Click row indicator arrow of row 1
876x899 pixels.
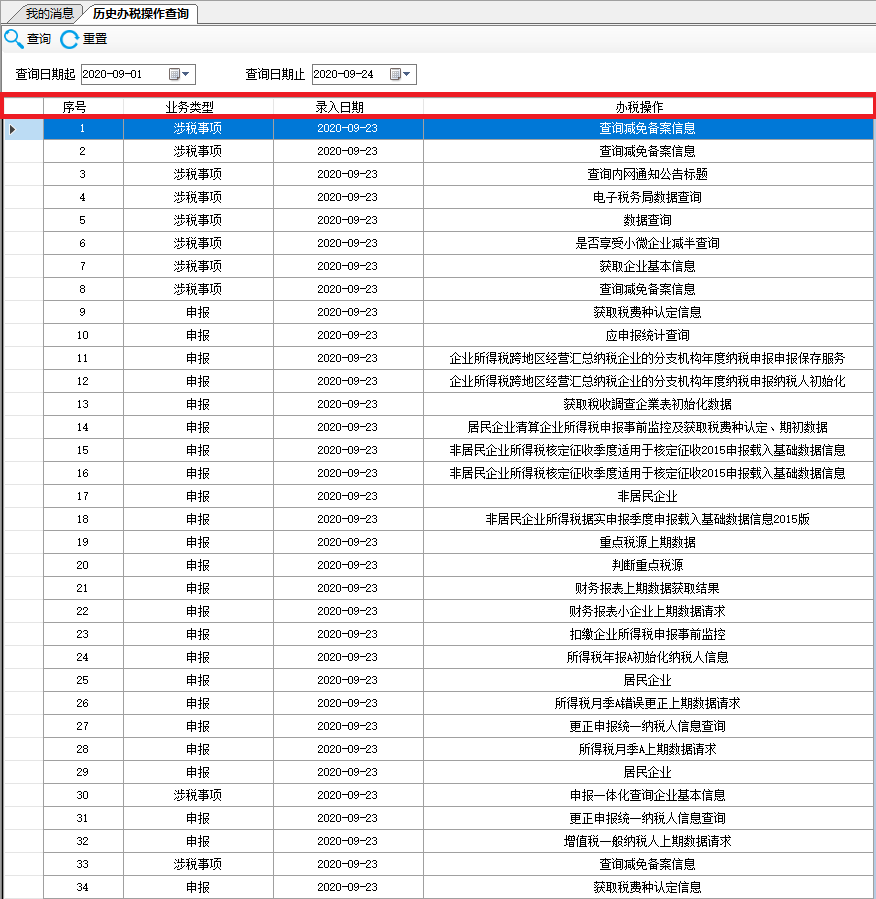(x=13, y=129)
